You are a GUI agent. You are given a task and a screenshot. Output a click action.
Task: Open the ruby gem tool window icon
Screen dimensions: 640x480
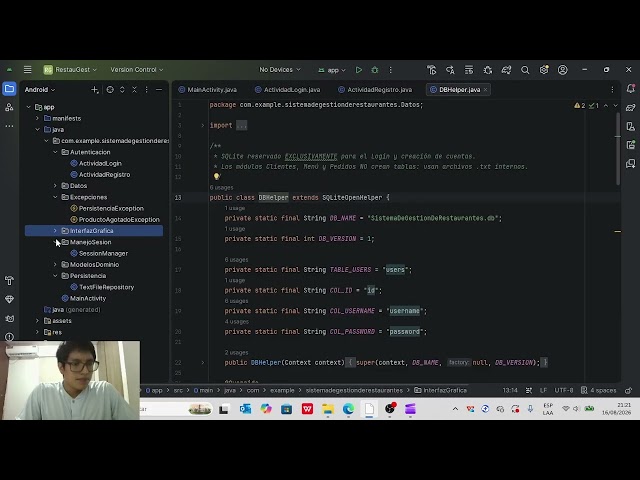pyautogui.click(x=9, y=299)
